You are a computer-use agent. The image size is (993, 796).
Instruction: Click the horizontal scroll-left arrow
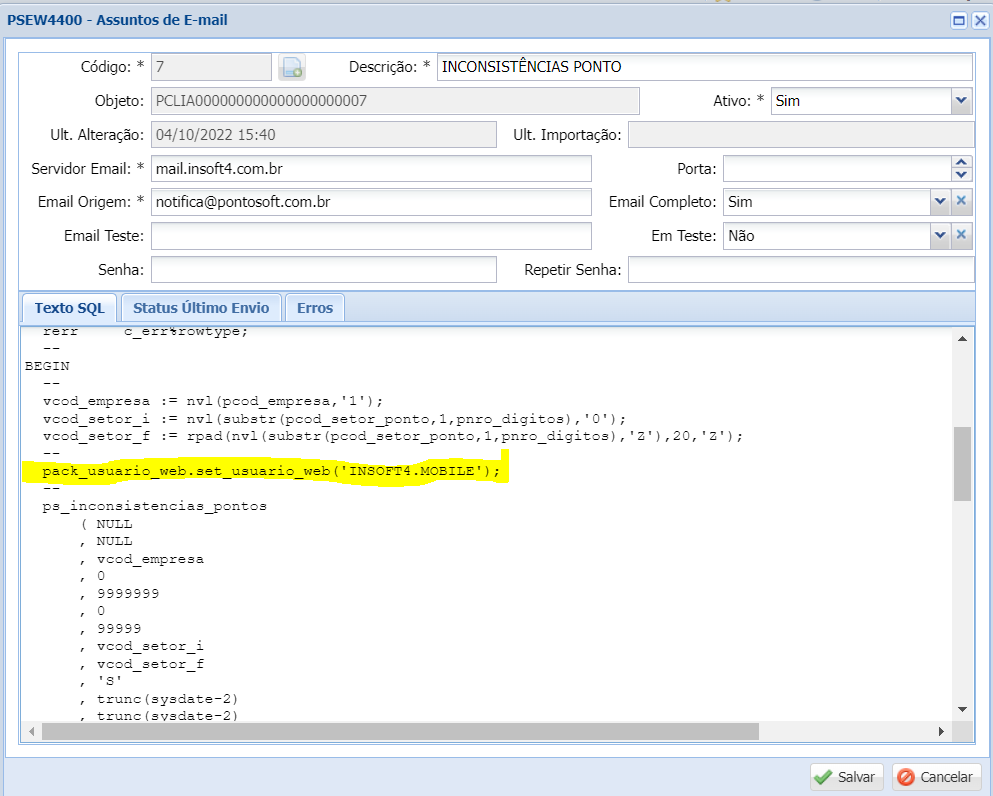(32, 731)
